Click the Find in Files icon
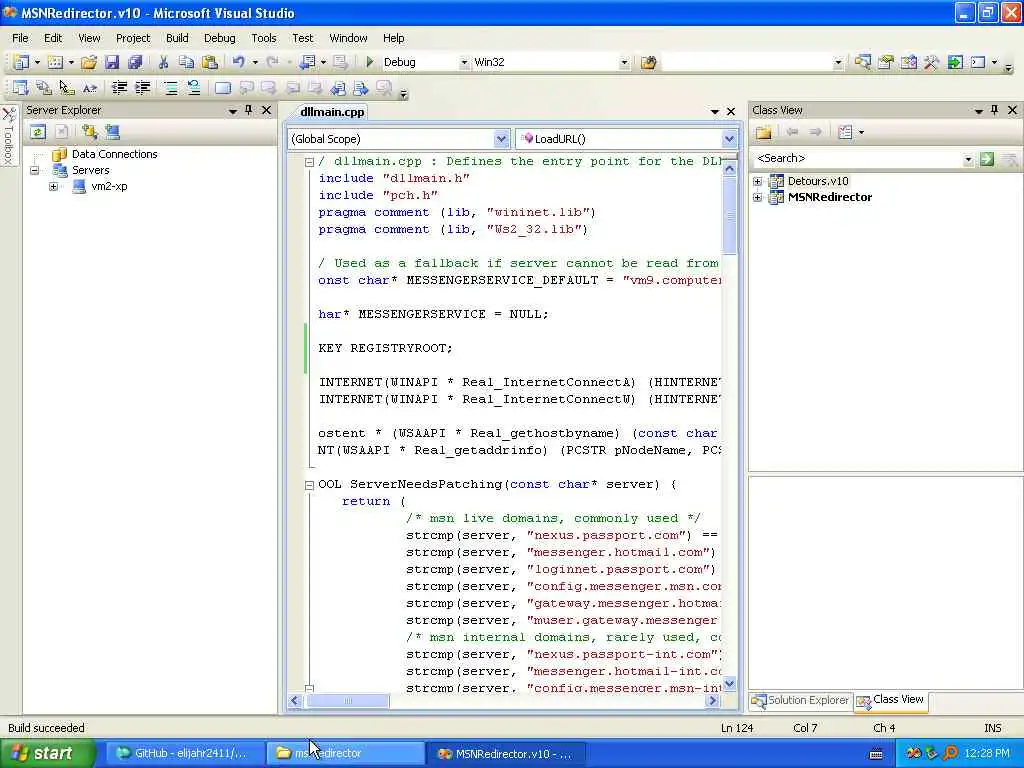The height and width of the screenshot is (768, 1024). 648,63
